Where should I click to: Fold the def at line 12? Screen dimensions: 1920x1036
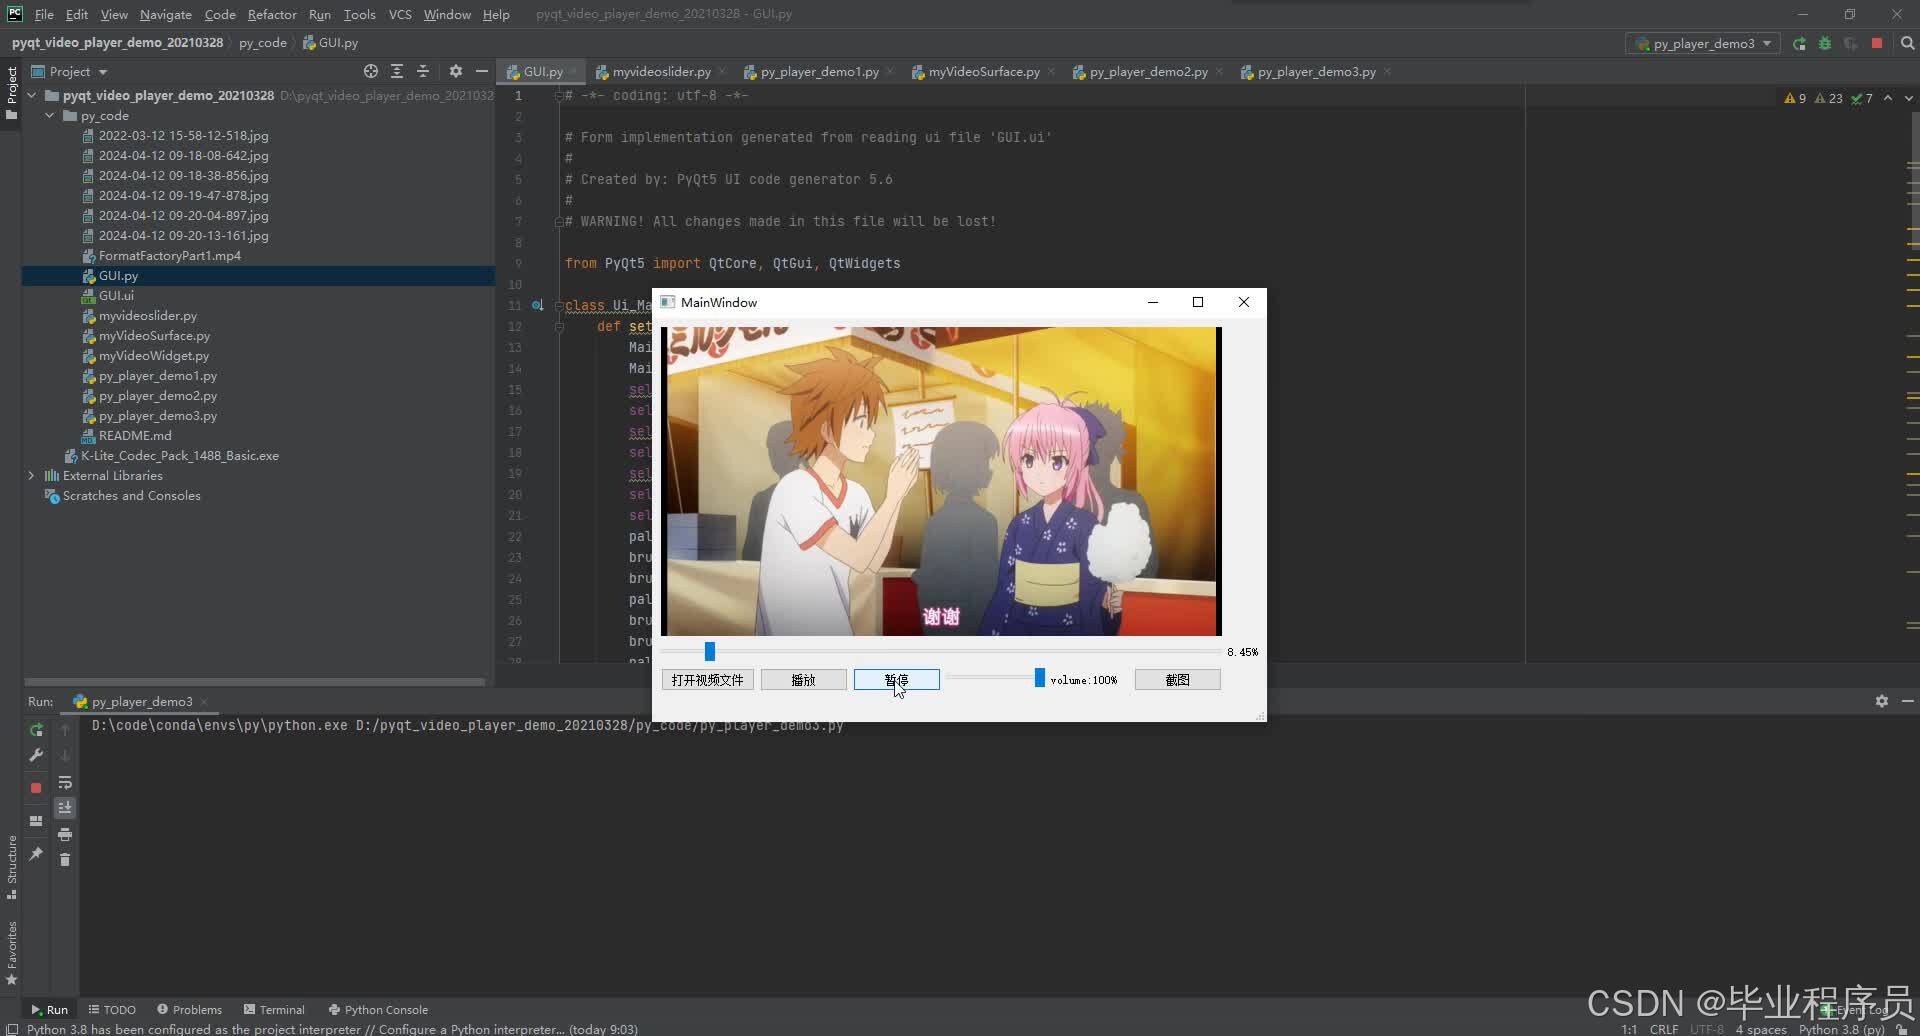[559, 327]
